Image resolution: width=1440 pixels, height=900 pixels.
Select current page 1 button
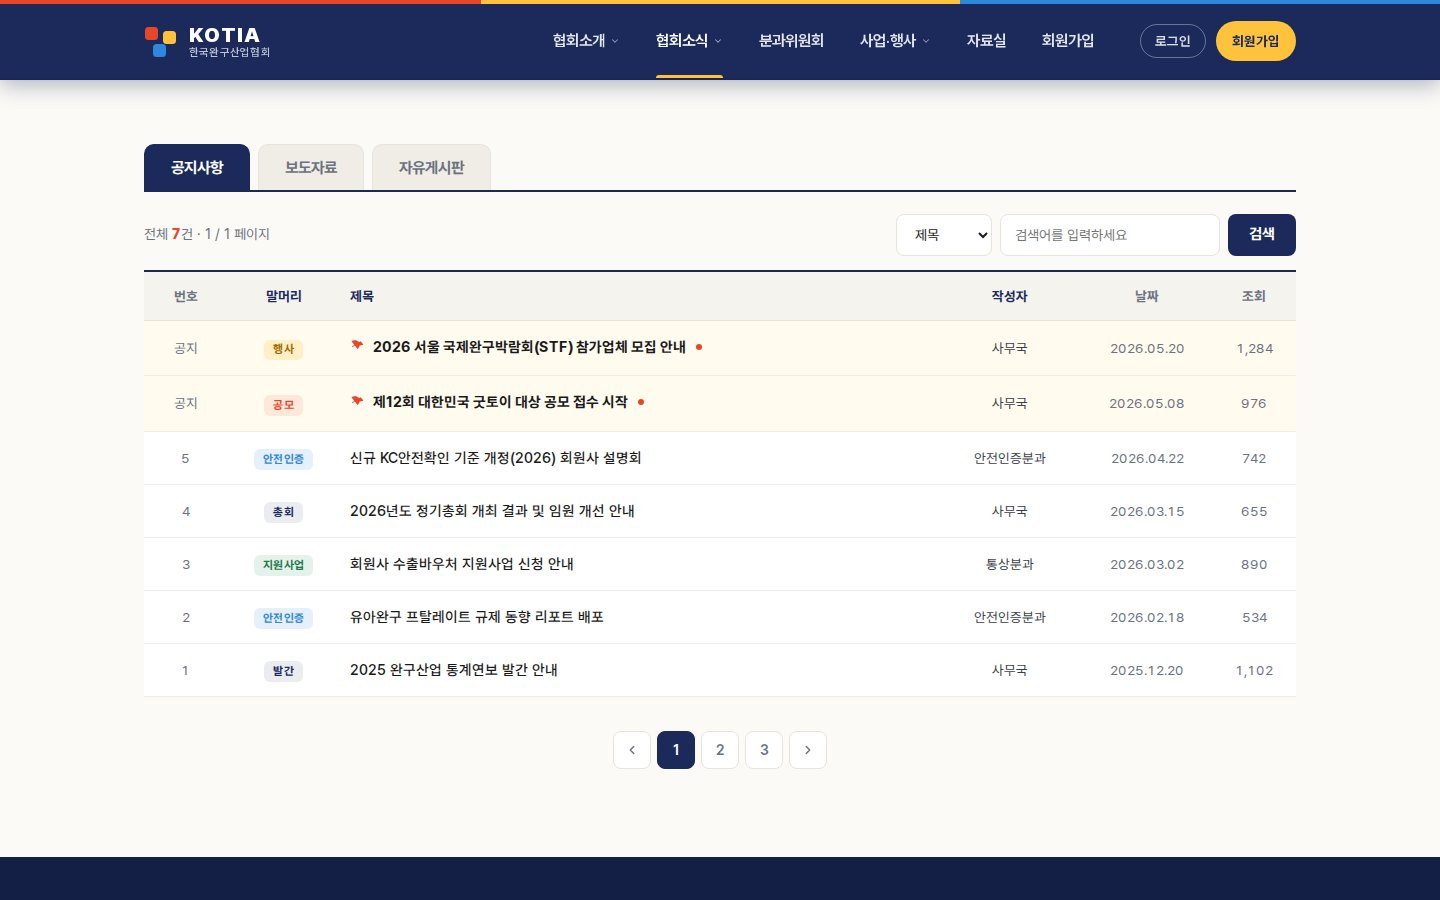click(x=676, y=750)
